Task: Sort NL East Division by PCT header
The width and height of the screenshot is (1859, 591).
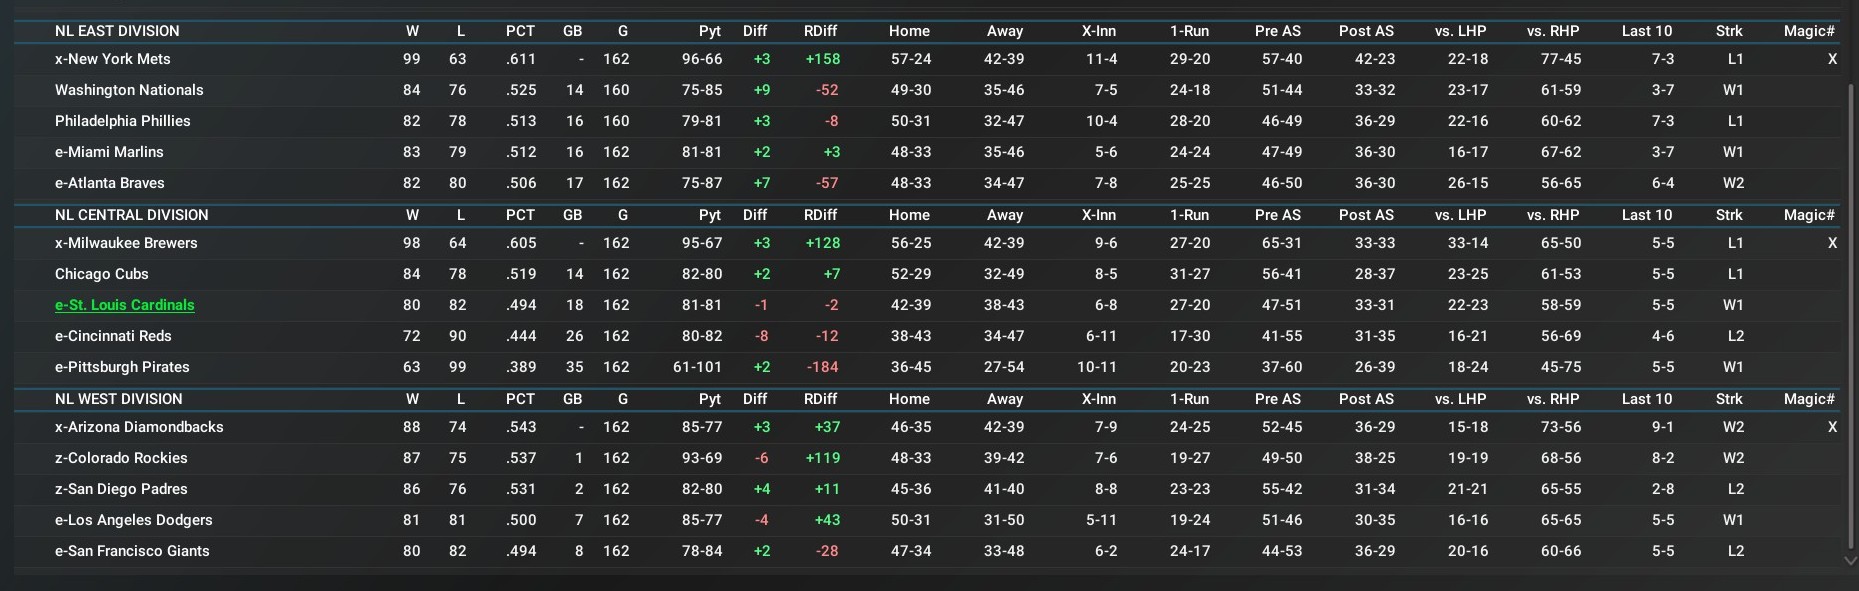Action: pos(520,31)
